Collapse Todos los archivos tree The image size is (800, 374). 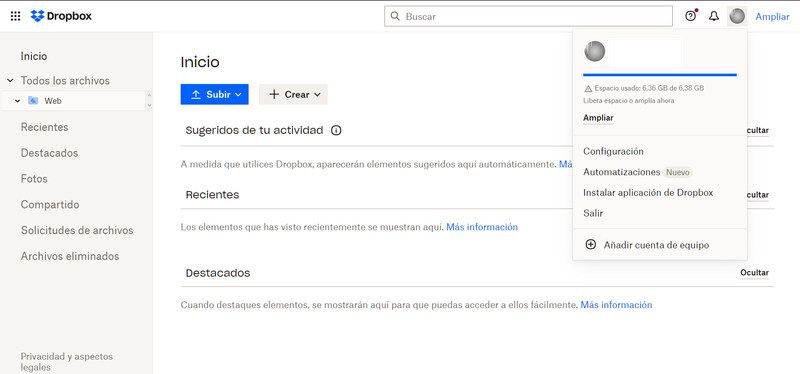[10, 81]
